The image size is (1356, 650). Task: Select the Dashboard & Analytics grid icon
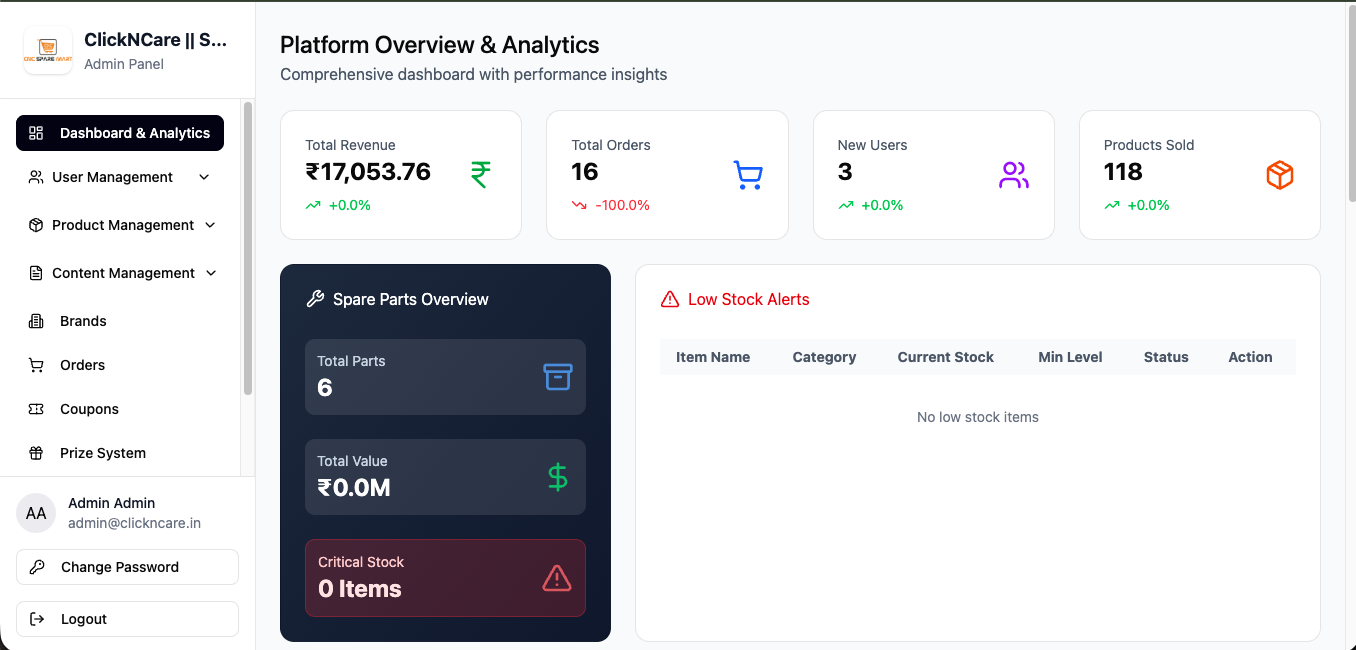36,132
